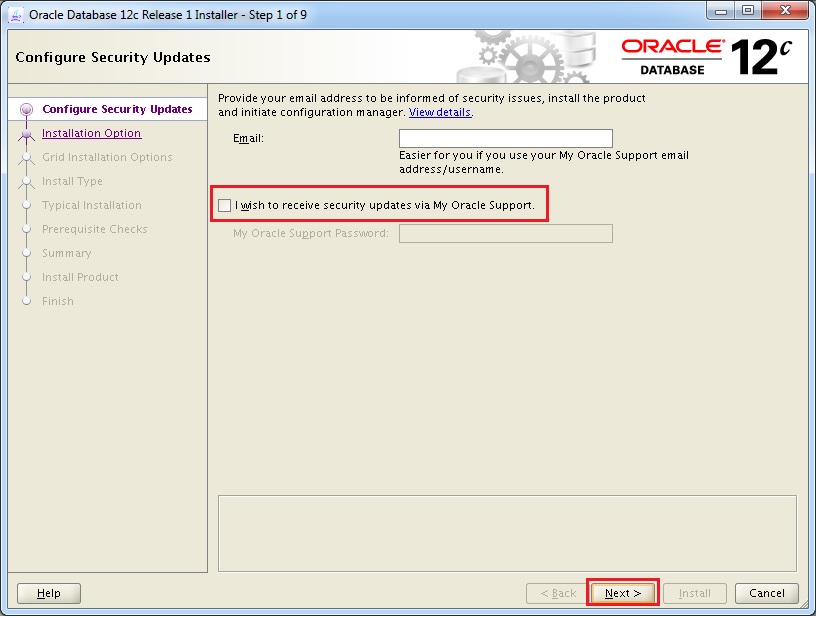The image size is (816, 618).
Task: Enable security updates via My Oracle Support checkbox
Action: (225, 206)
